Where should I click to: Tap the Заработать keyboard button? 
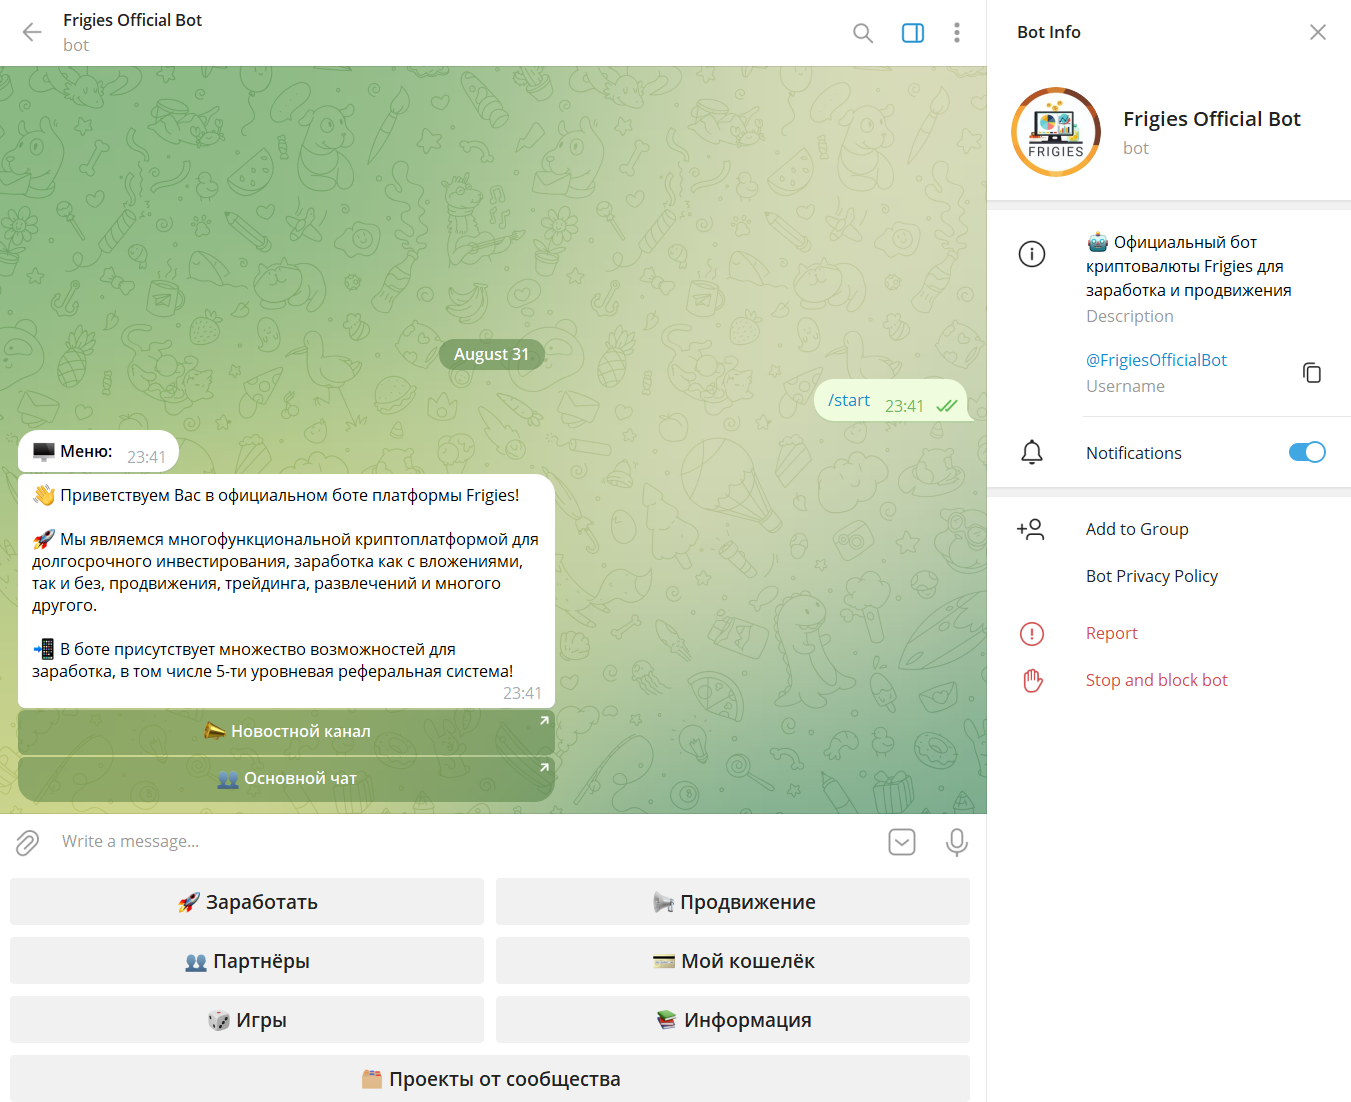[247, 902]
